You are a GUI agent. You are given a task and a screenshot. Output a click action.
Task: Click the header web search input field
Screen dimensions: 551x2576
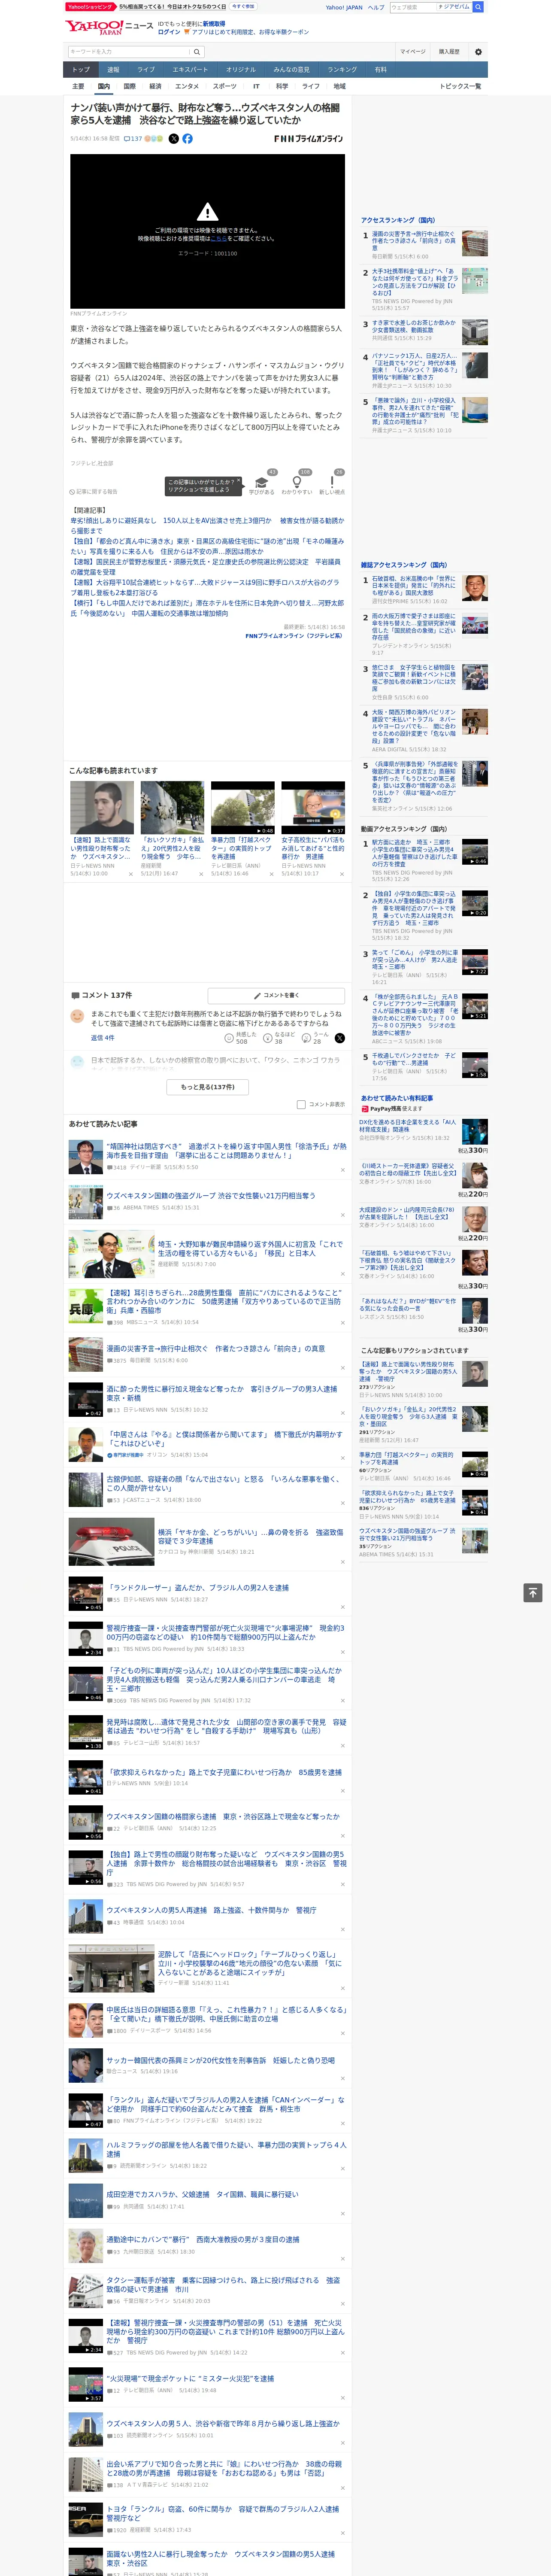click(x=413, y=7)
